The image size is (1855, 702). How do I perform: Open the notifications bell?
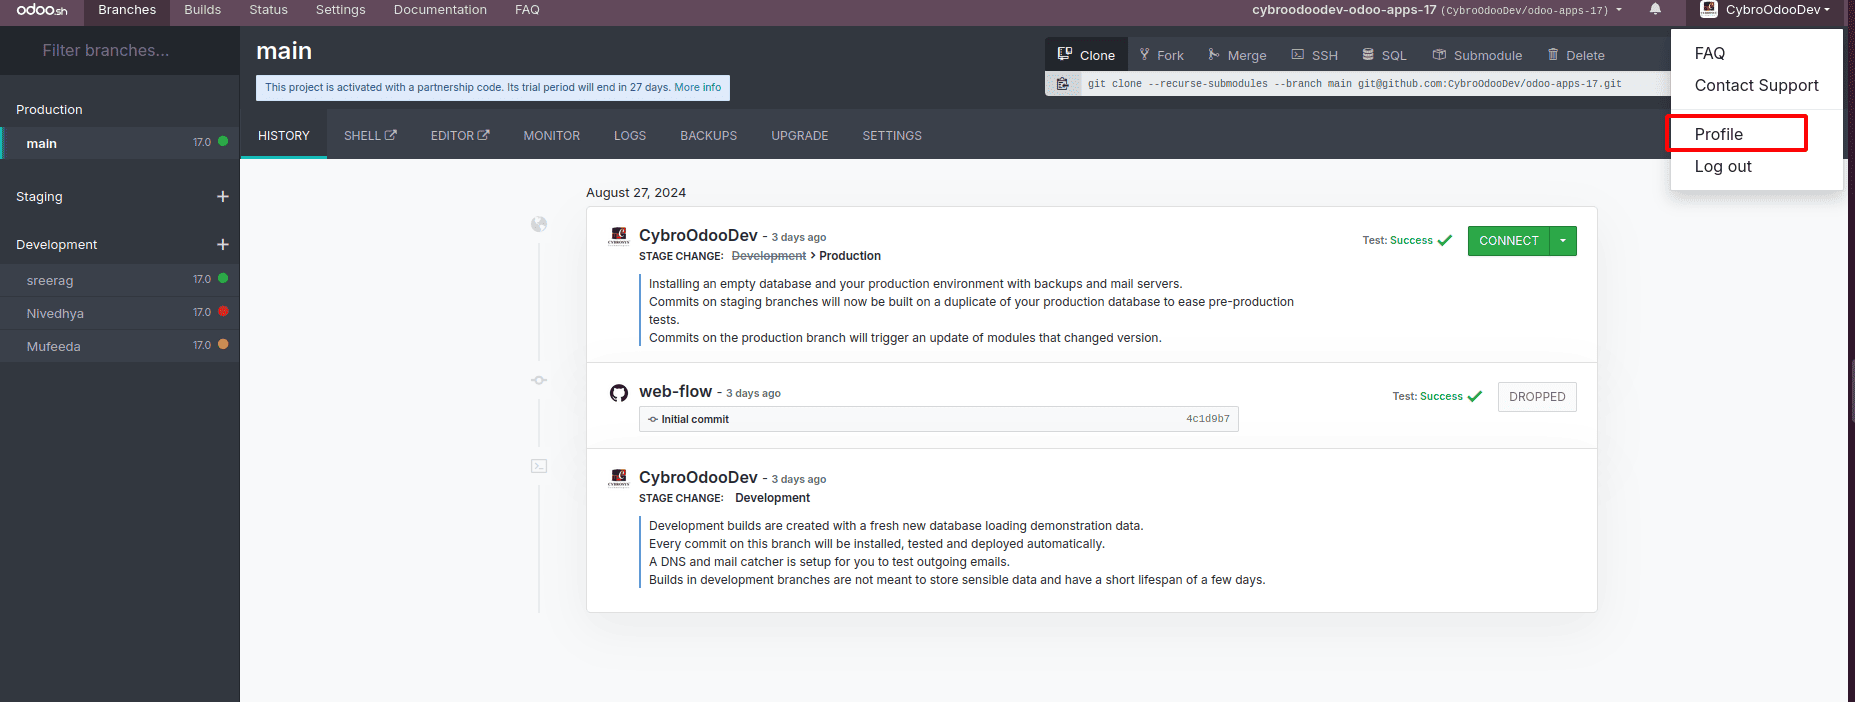pos(1655,9)
